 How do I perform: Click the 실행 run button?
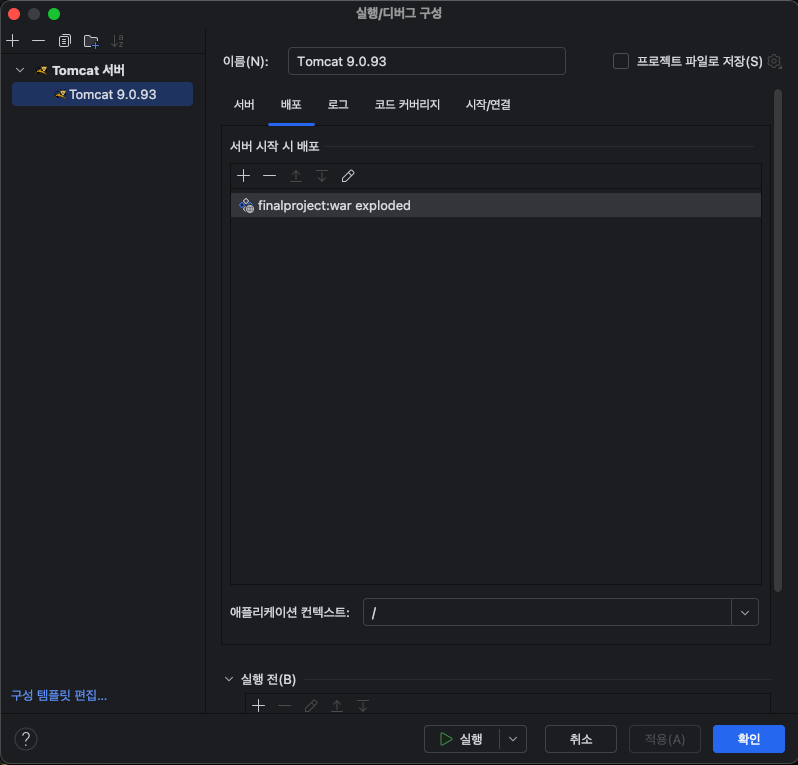(x=462, y=739)
